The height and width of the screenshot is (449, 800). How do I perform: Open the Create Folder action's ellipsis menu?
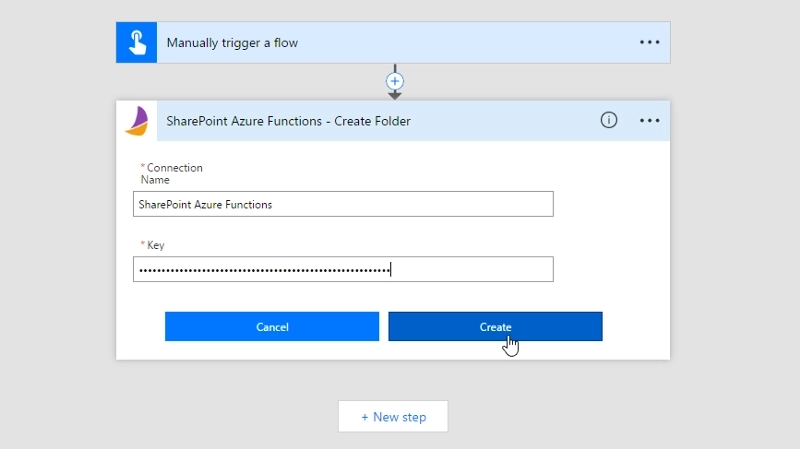tap(649, 121)
